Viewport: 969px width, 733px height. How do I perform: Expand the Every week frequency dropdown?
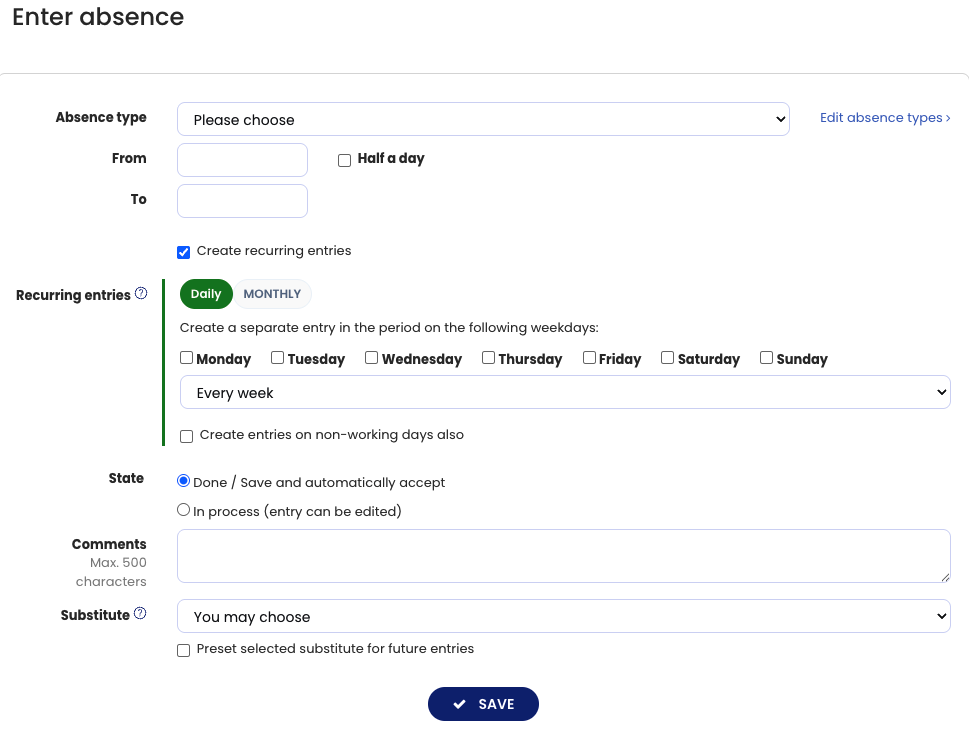tap(565, 393)
